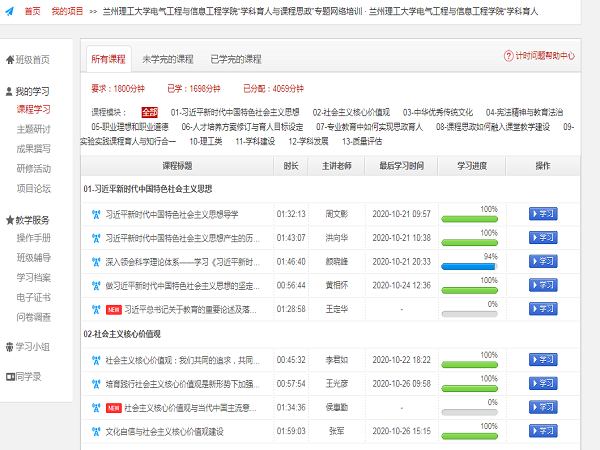
Task: Filter courses by 11-学科建设 module
Action: (x=255, y=142)
